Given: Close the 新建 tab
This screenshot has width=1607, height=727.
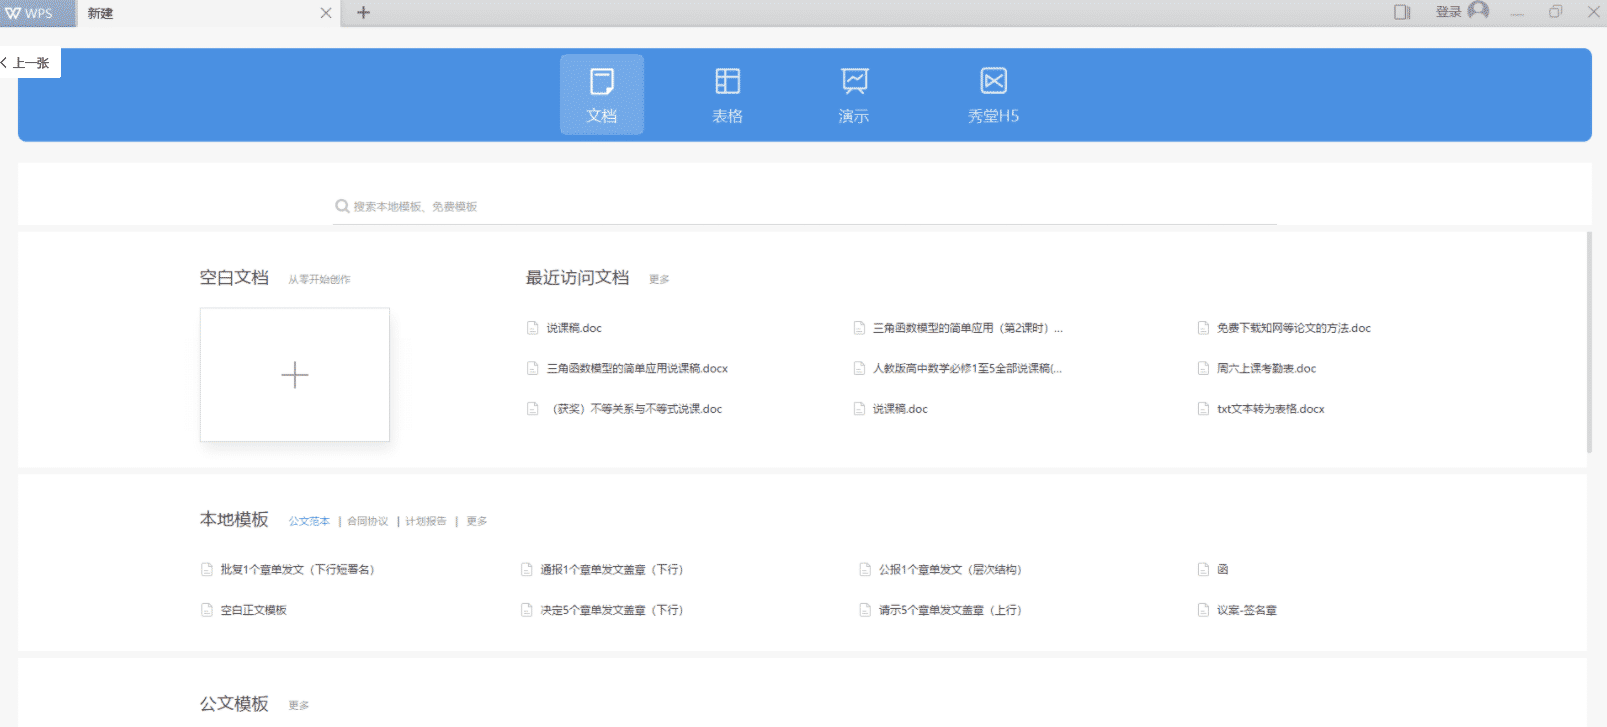Looking at the screenshot, I should tap(326, 13).
